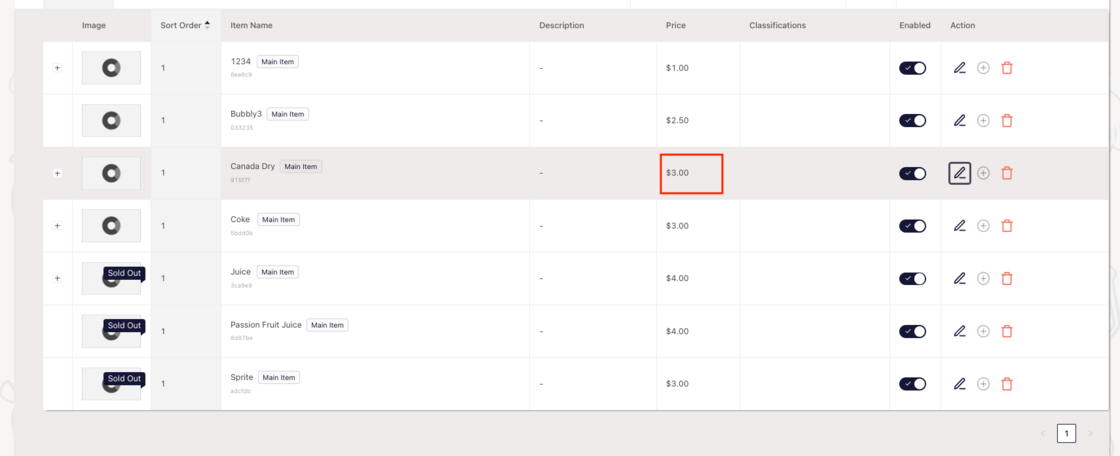The height and width of the screenshot is (456, 1120).
Task: Expand the Canada Dry row
Action: click(57, 173)
